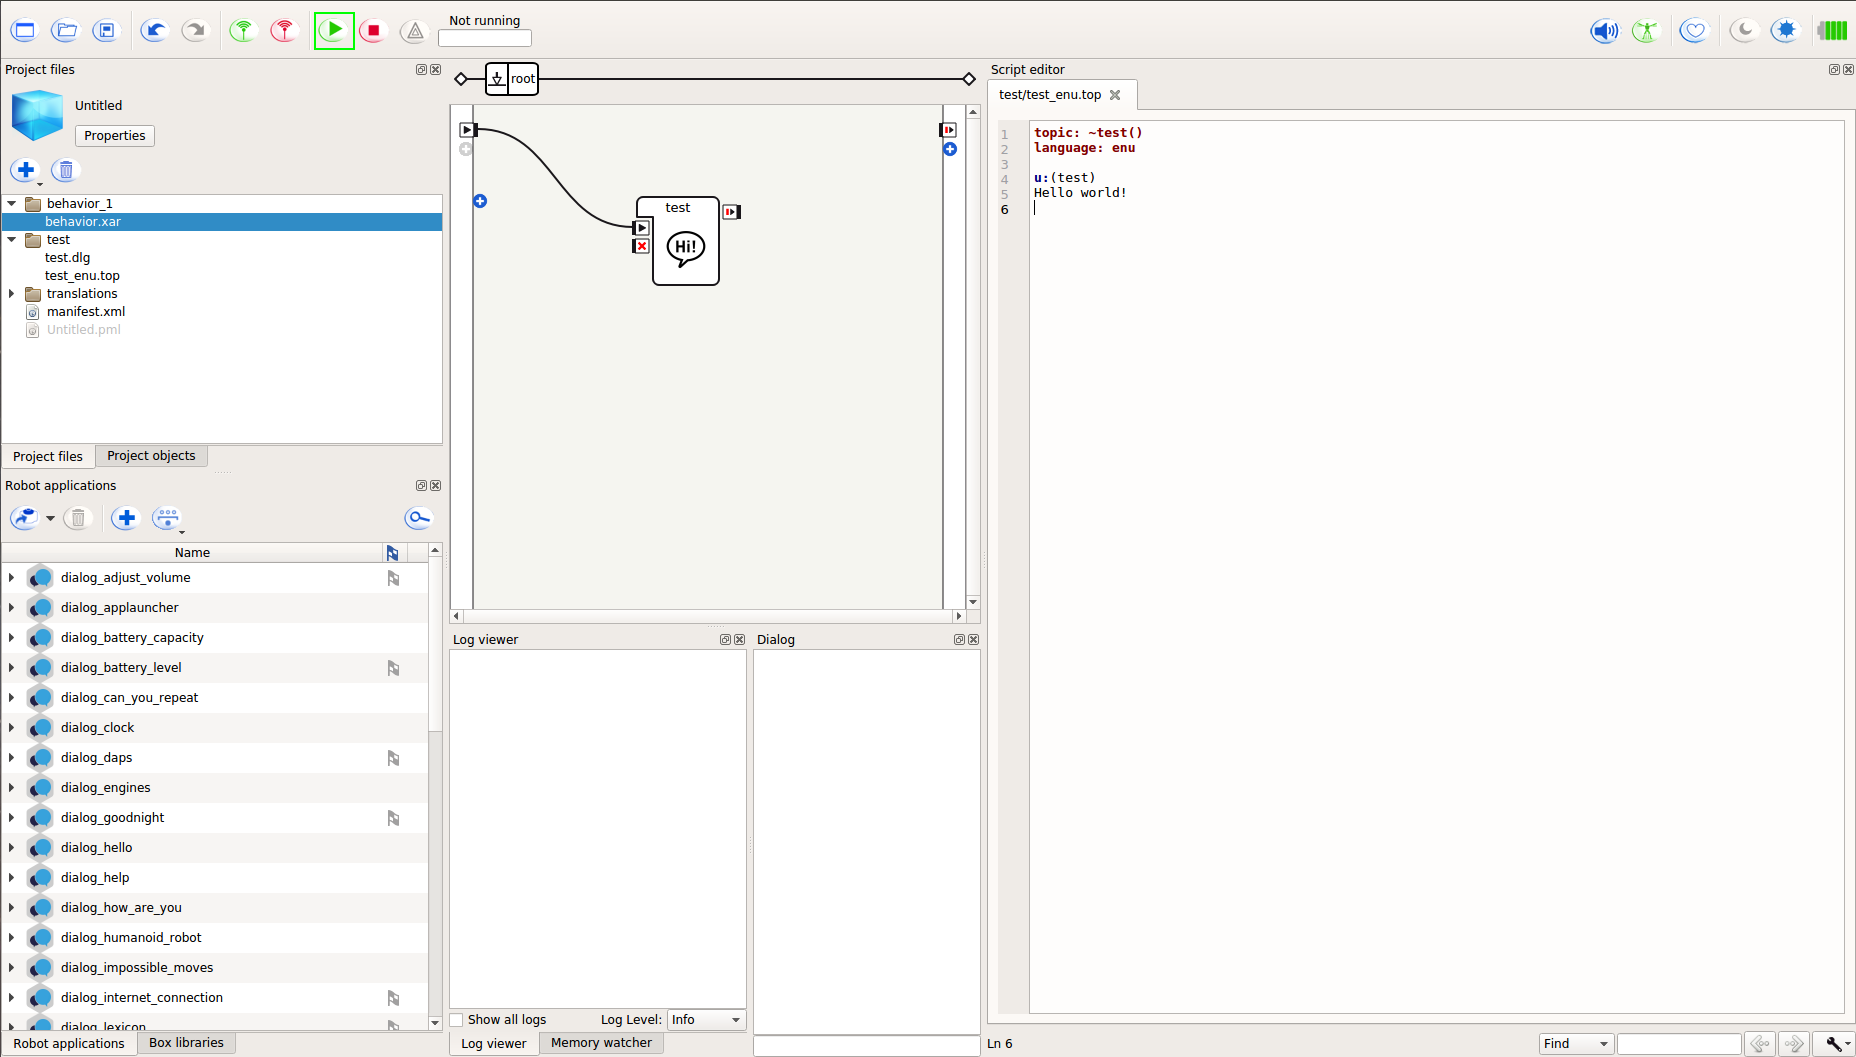Open the debug warning triangle icon

(x=414, y=31)
